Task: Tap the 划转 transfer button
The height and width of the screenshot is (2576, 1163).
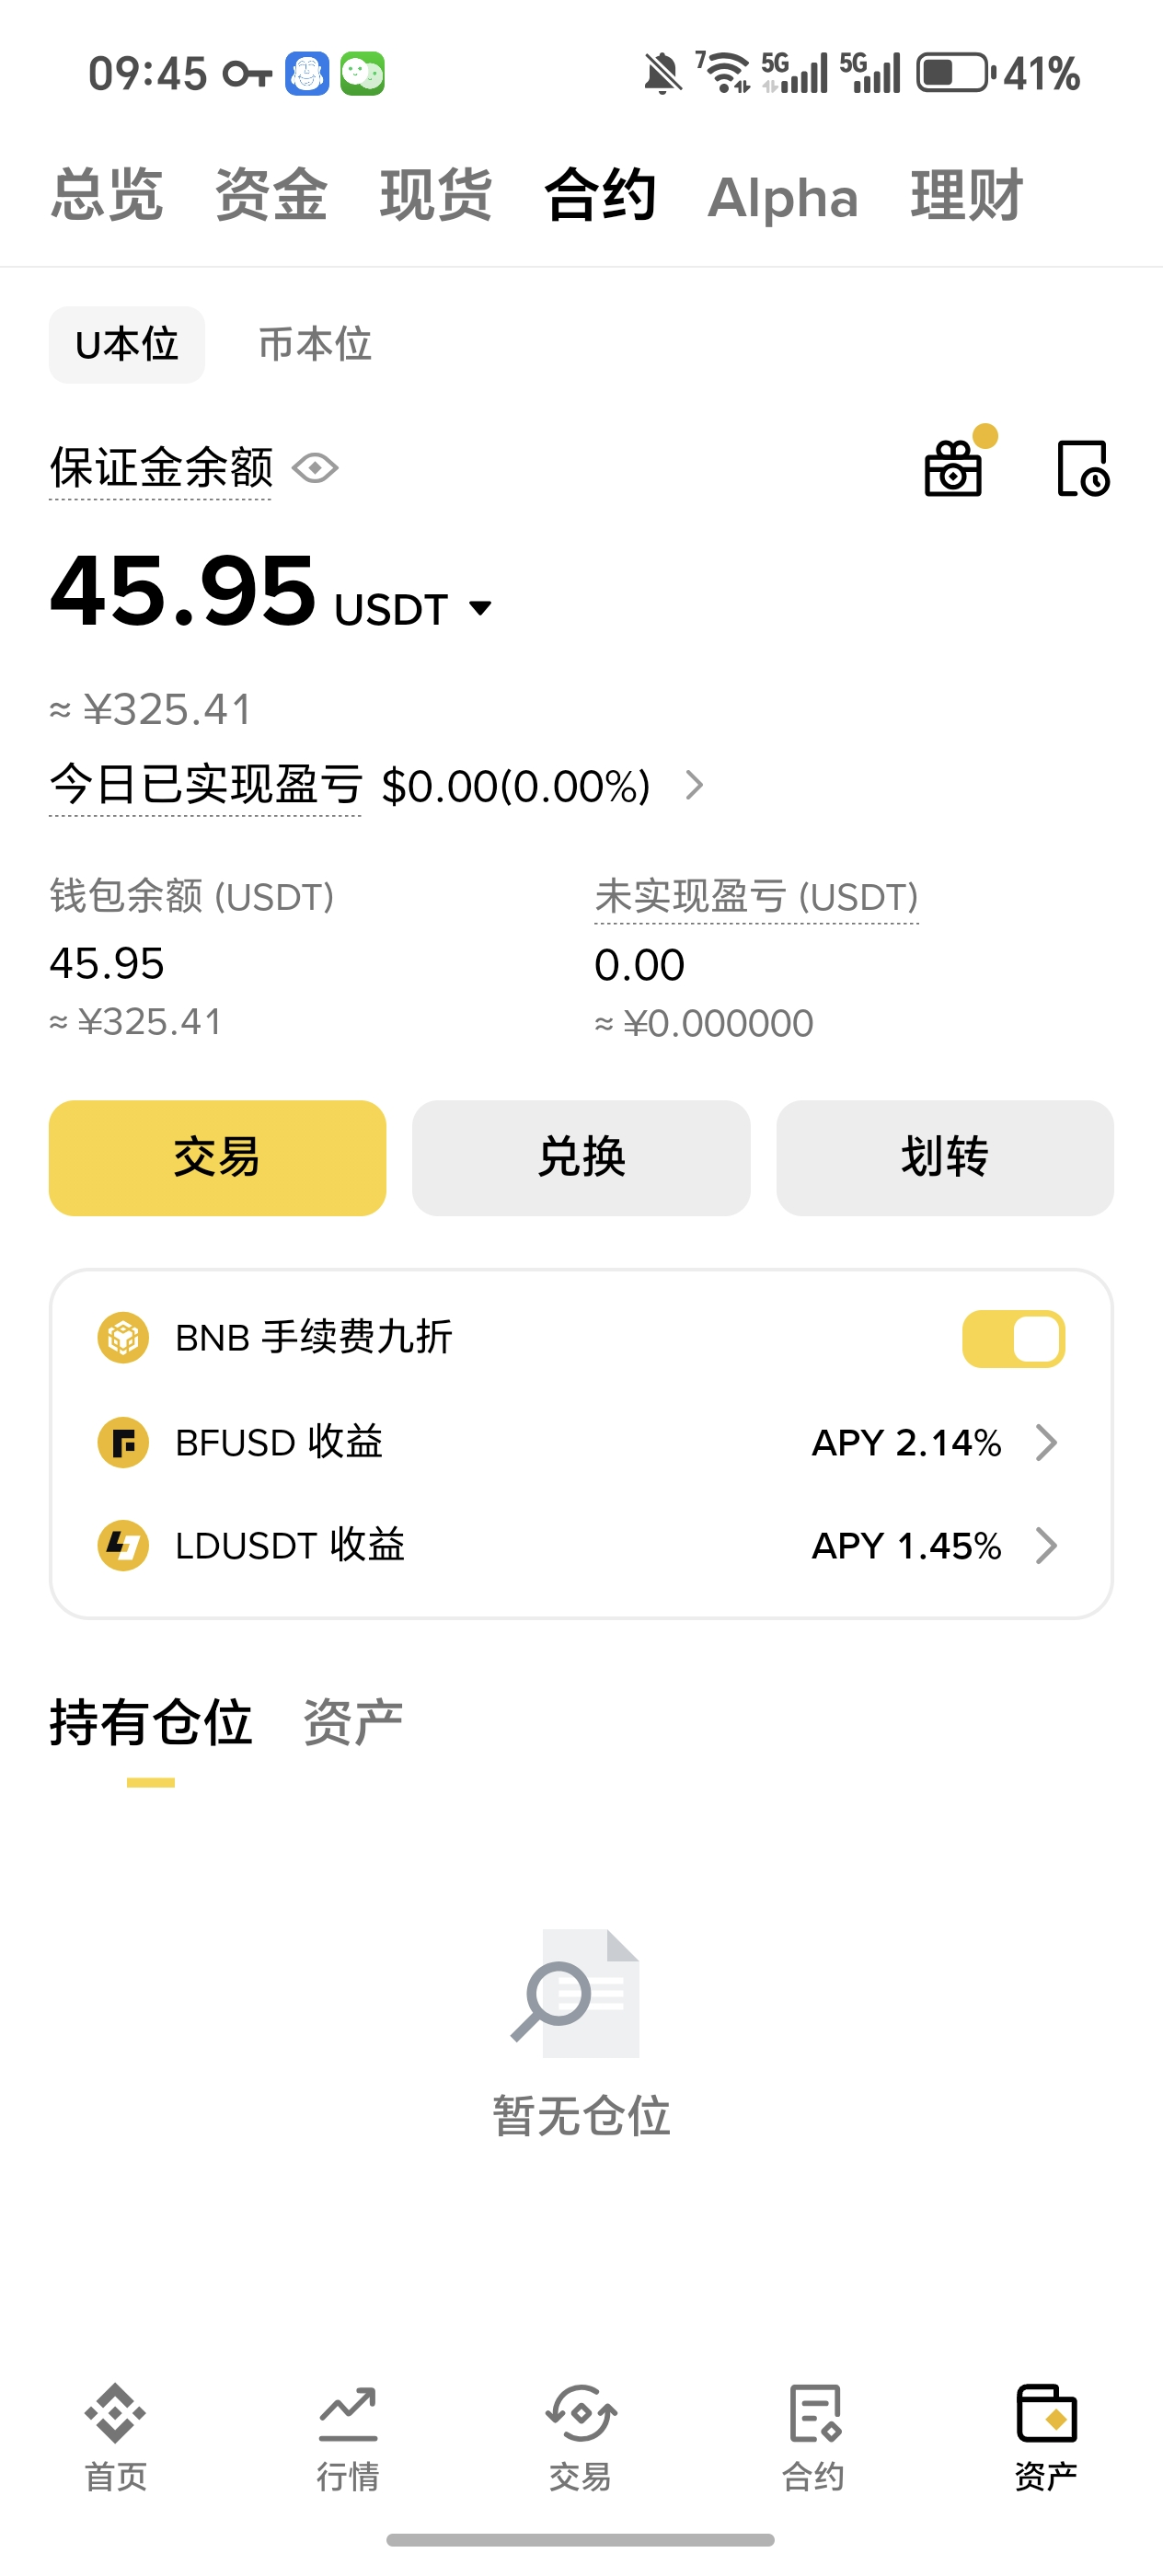Action: 945,1158
